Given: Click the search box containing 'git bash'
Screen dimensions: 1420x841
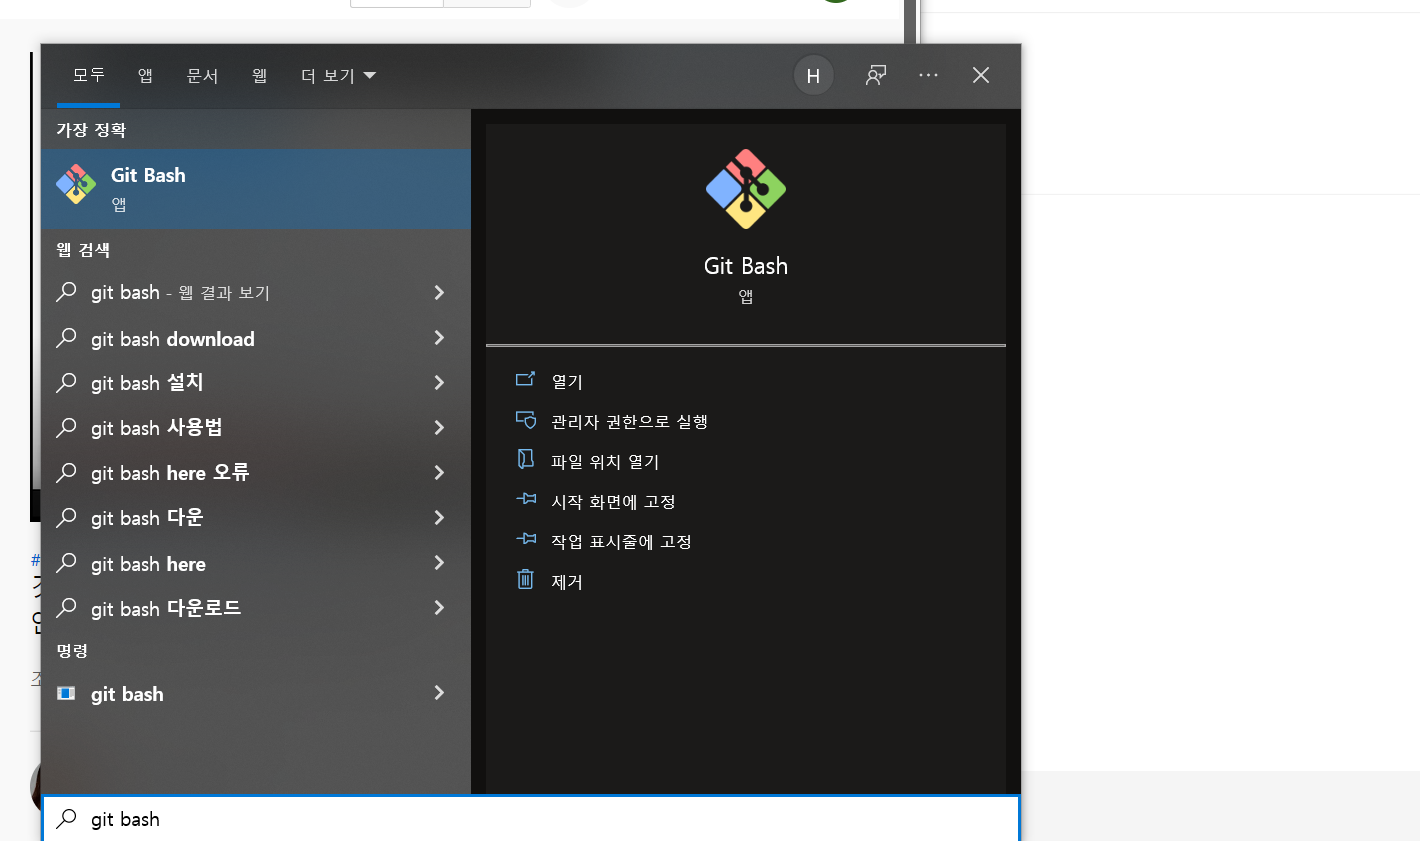Looking at the screenshot, I should pos(531,819).
